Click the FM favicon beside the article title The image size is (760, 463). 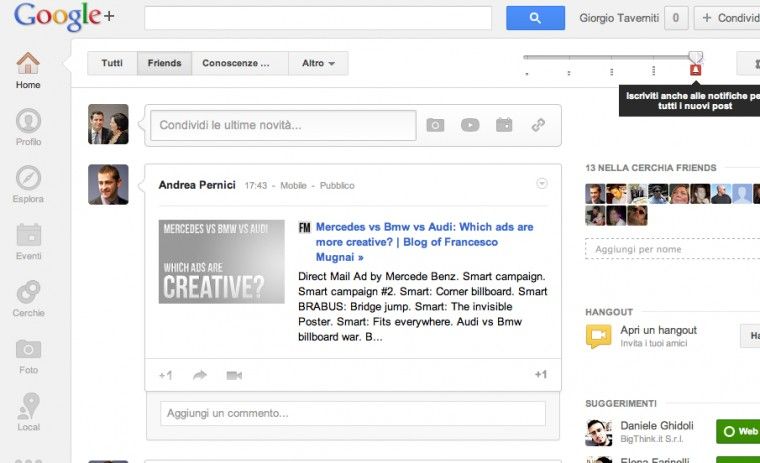point(304,227)
